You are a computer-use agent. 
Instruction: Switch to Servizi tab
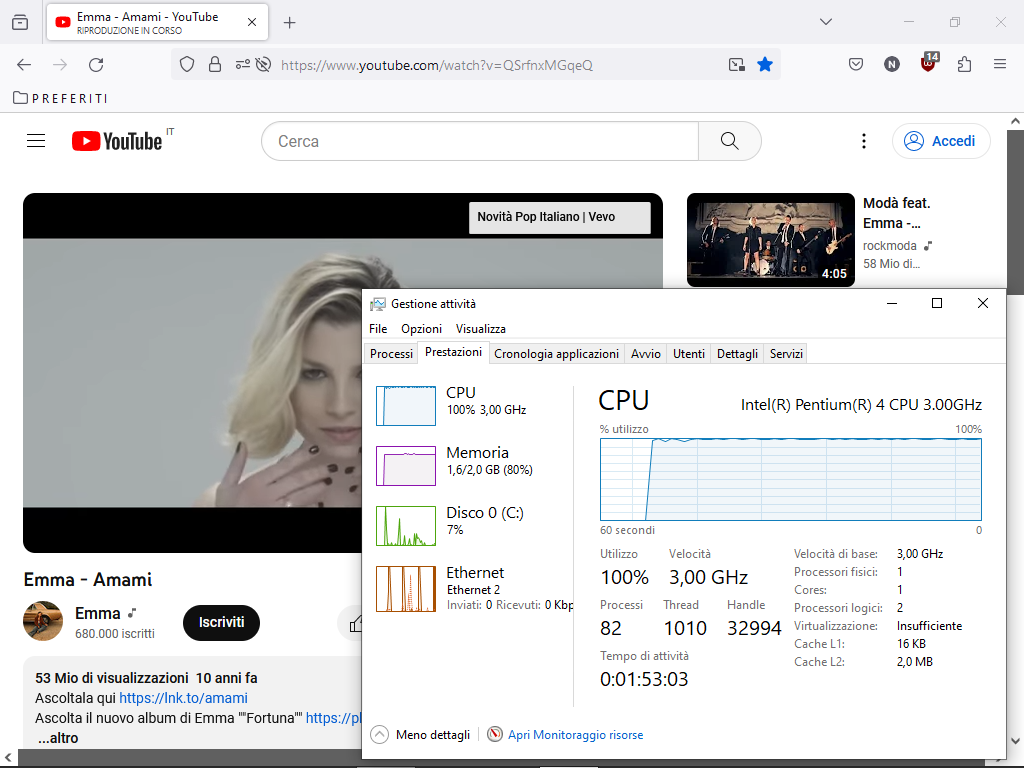pyautogui.click(x=786, y=353)
